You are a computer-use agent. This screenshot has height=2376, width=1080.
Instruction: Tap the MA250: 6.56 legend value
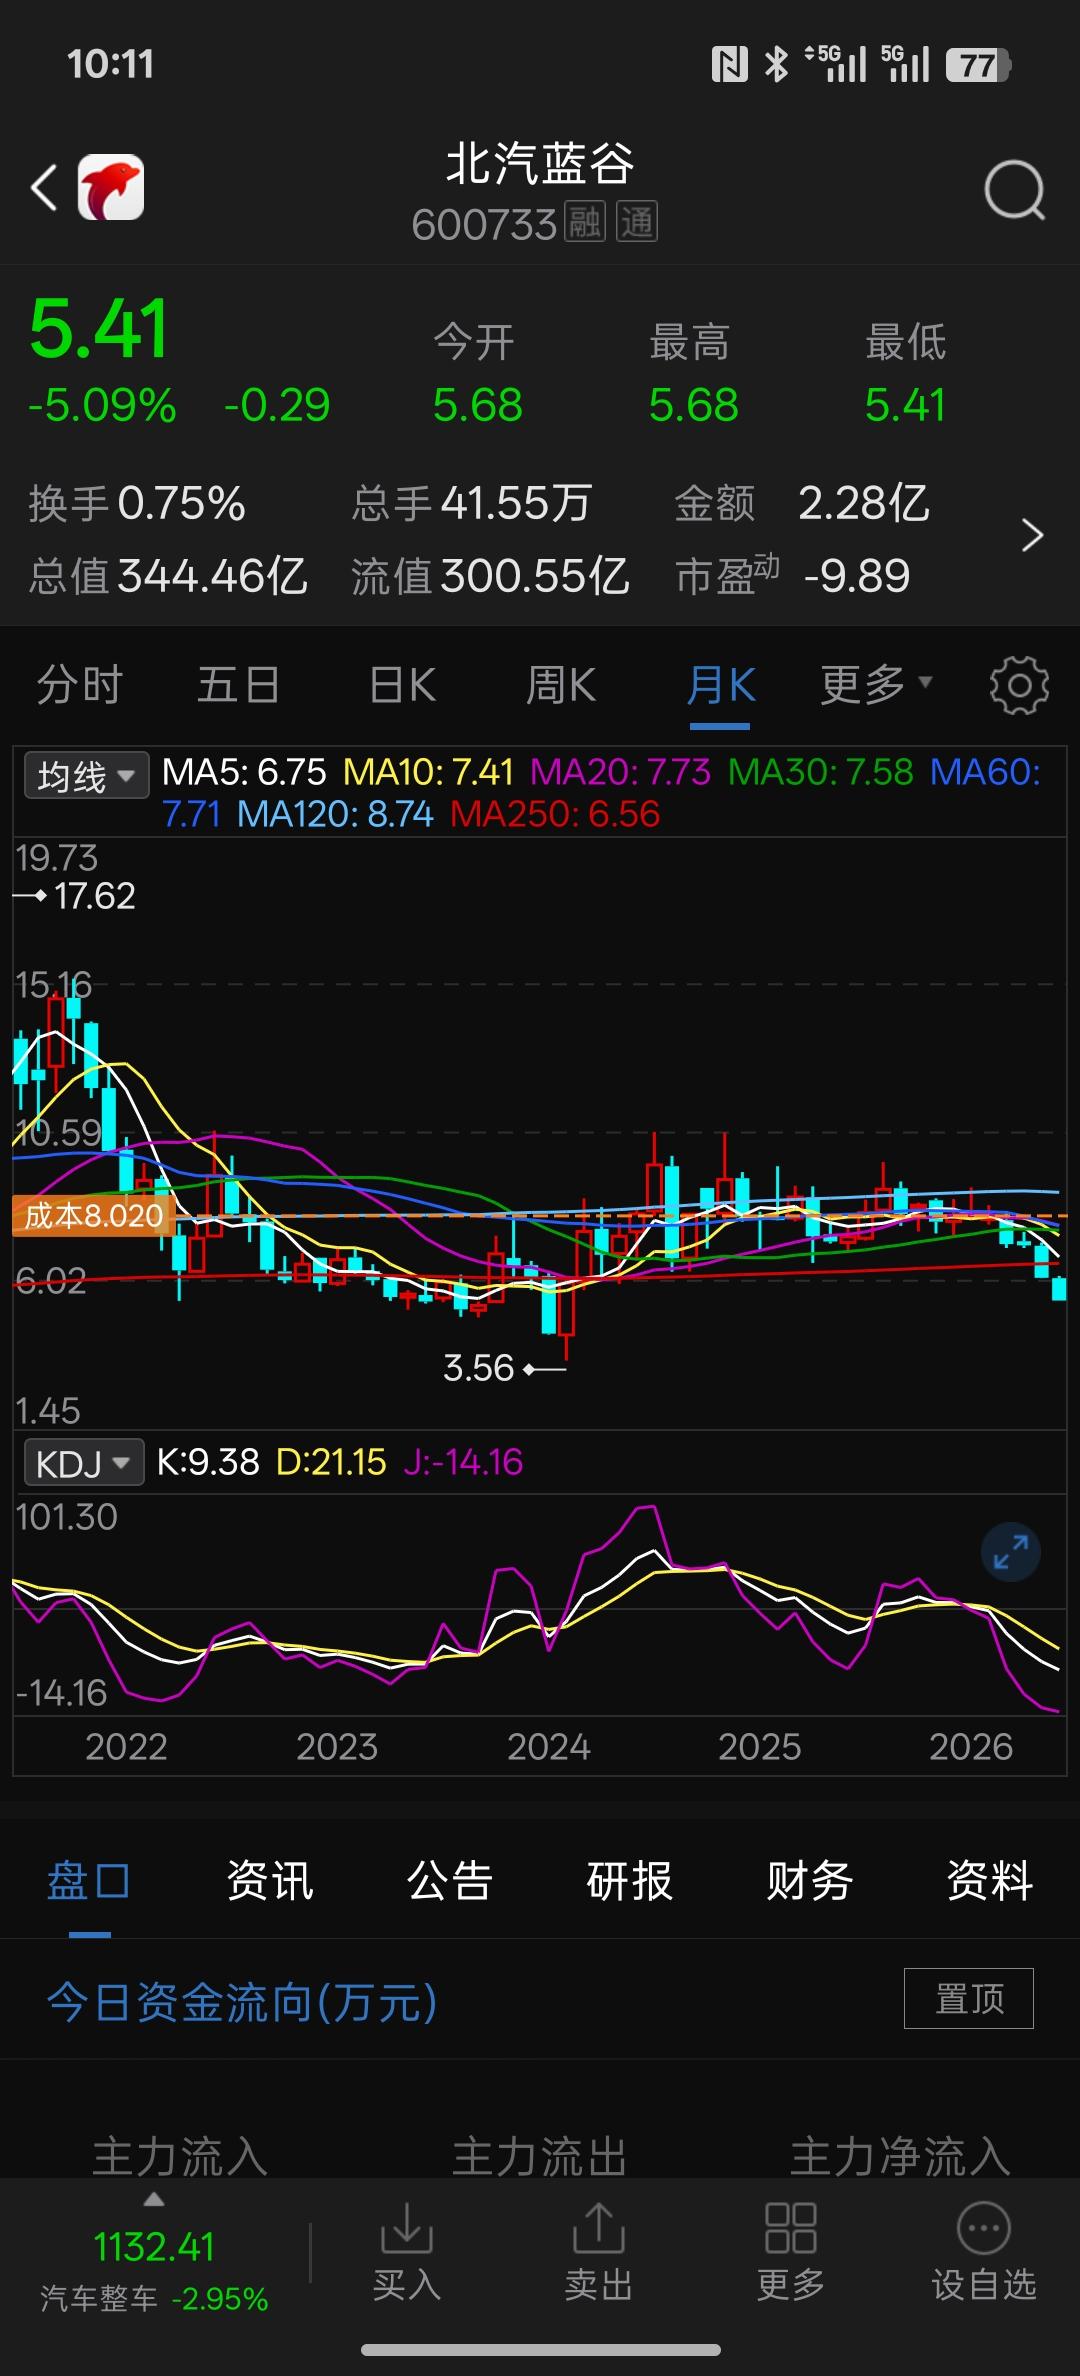tap(555, 814)
